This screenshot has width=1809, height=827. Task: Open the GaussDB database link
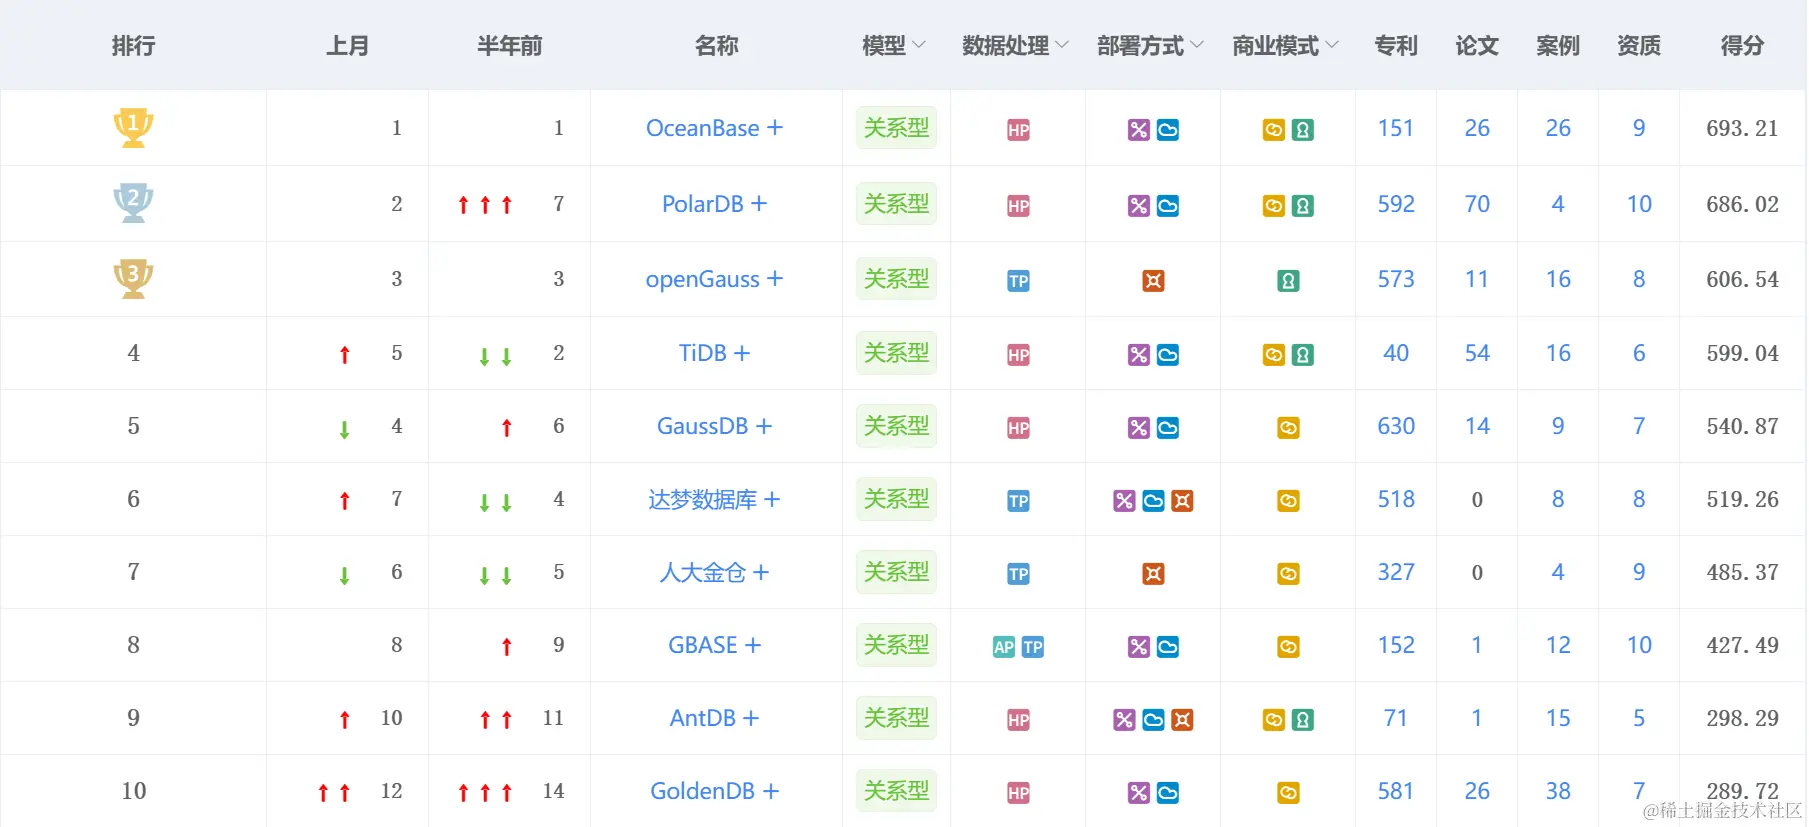coord(702,426)
